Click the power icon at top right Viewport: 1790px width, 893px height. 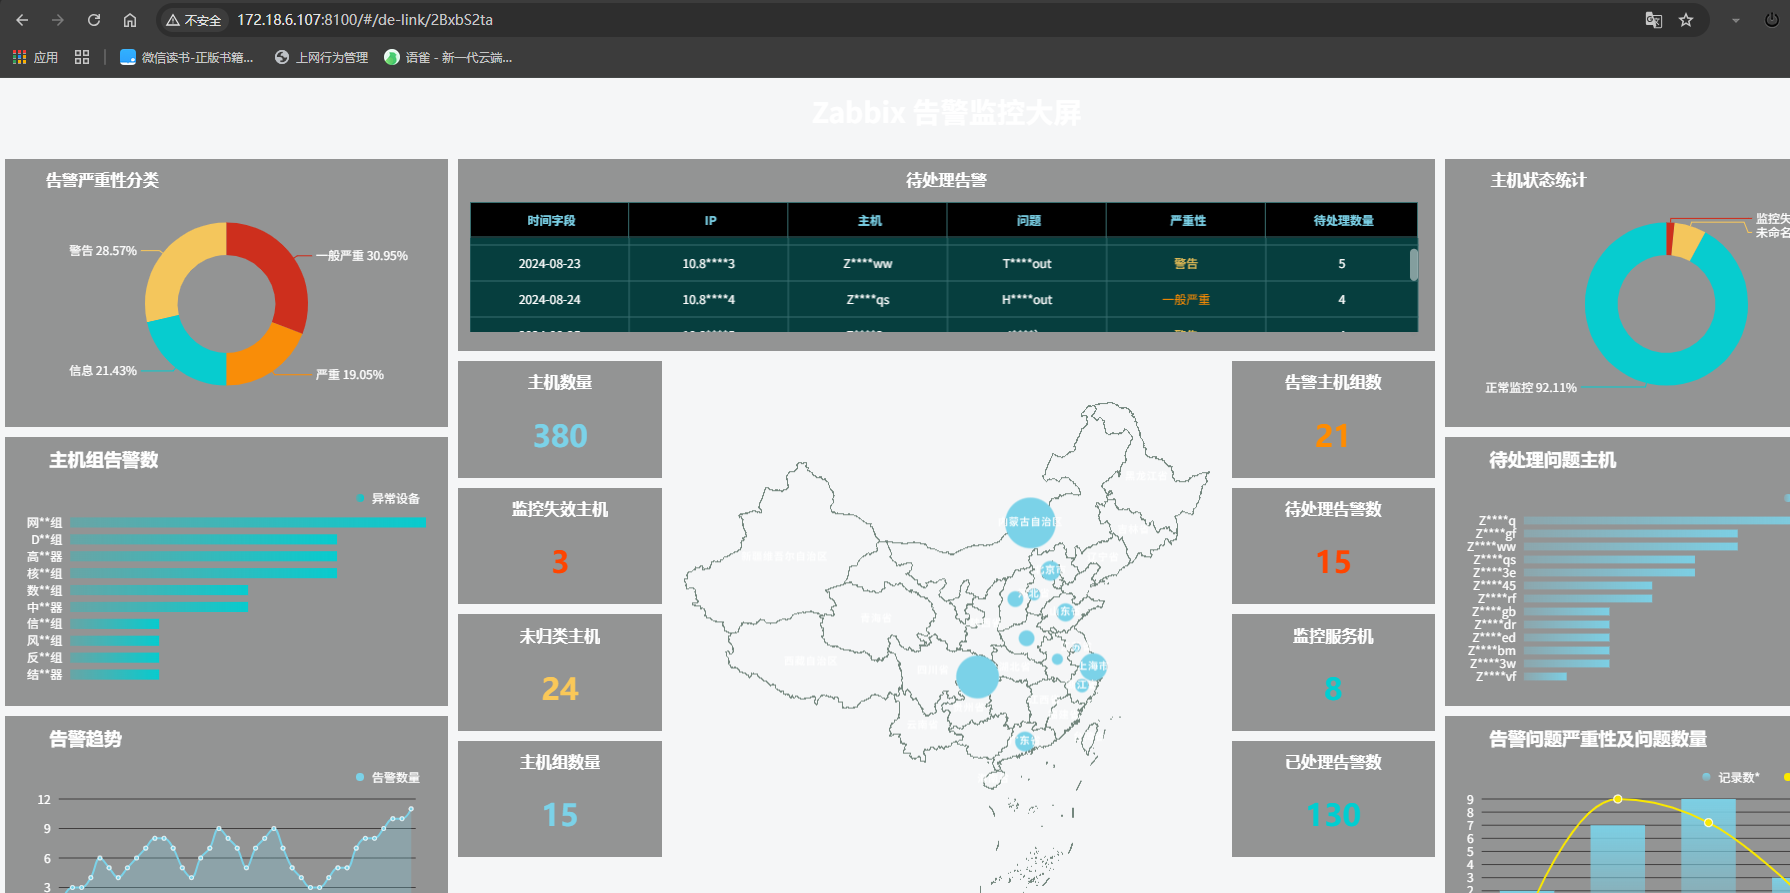pos(1771,20)
